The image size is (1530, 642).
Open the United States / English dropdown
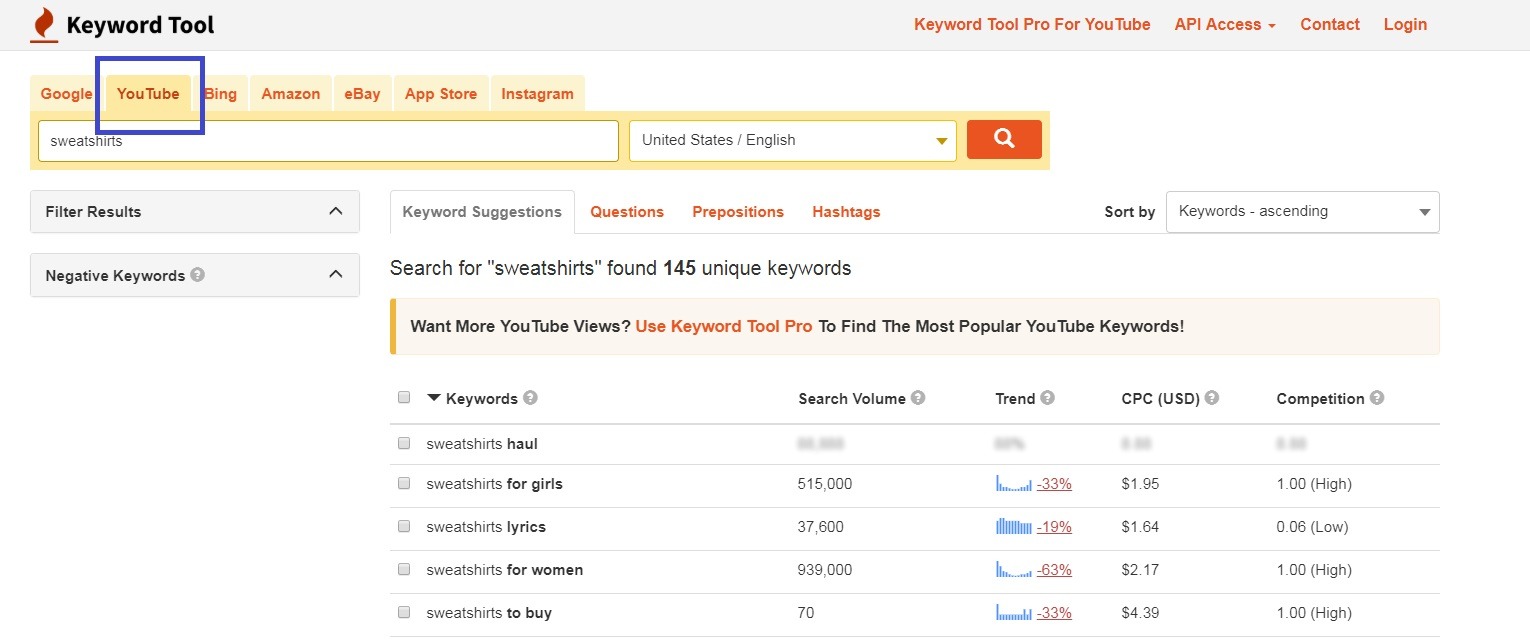793,141
